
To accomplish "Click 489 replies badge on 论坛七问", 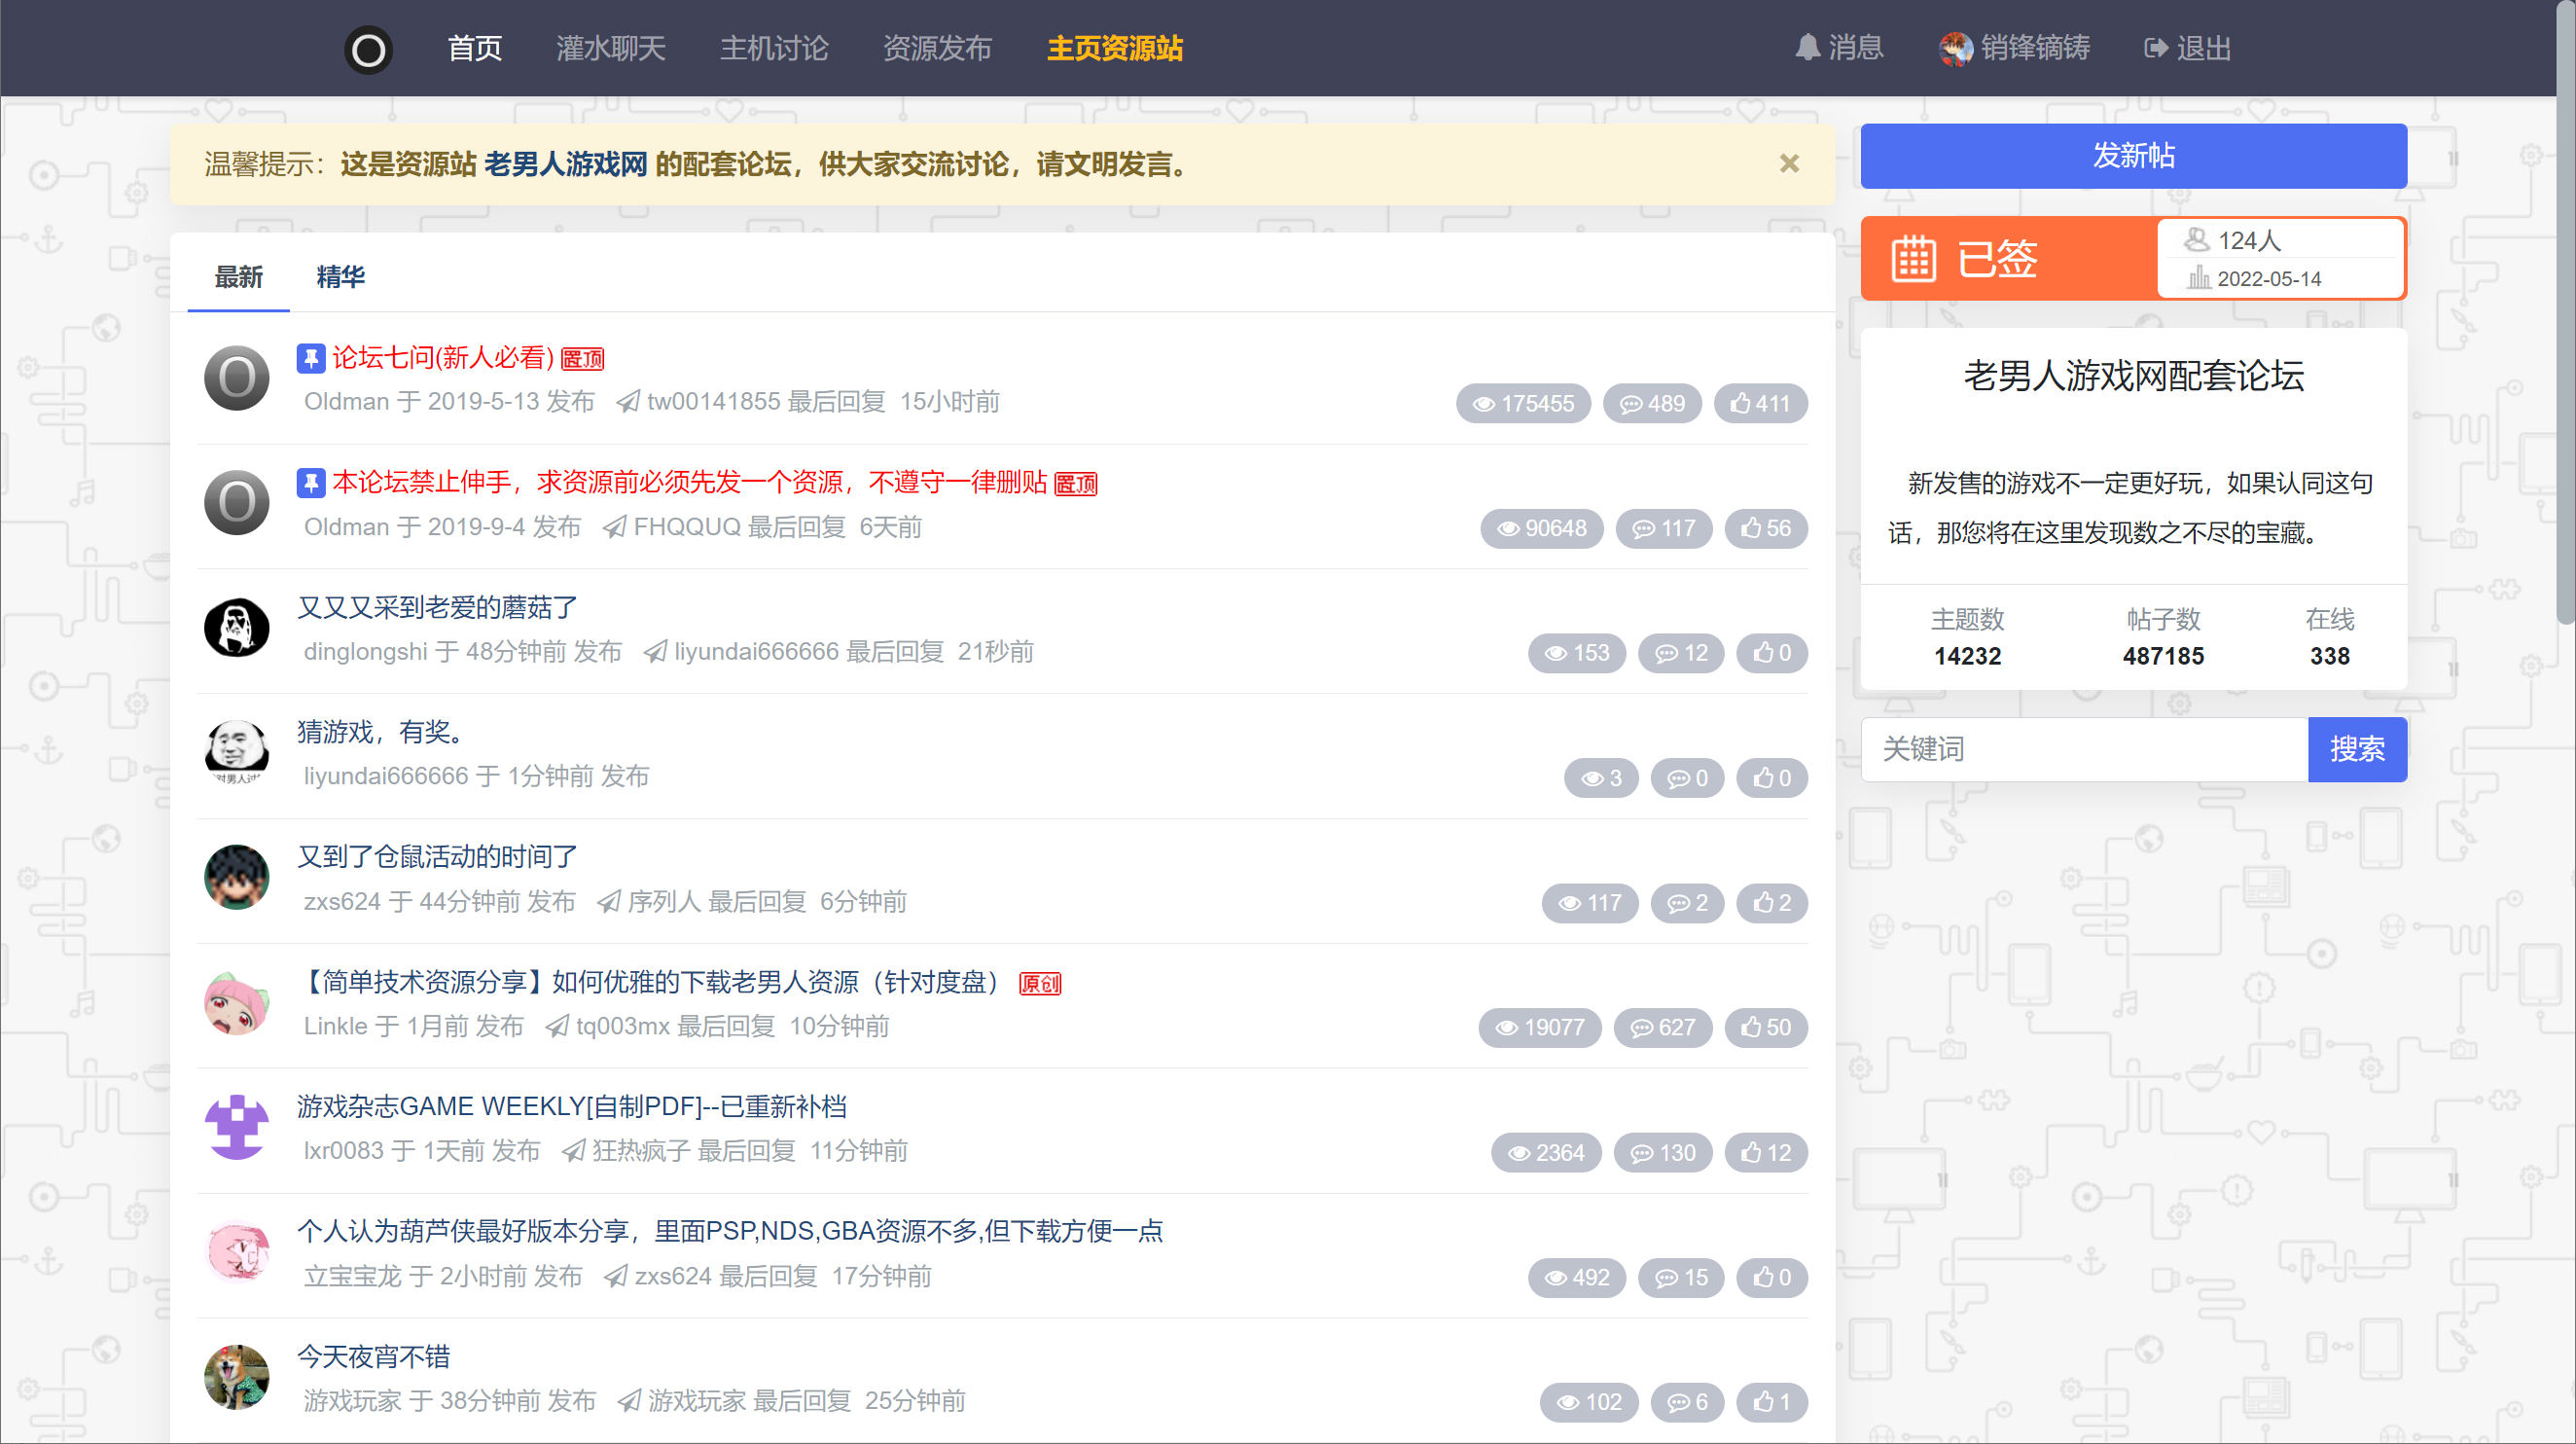I will tap(1652, 403).
